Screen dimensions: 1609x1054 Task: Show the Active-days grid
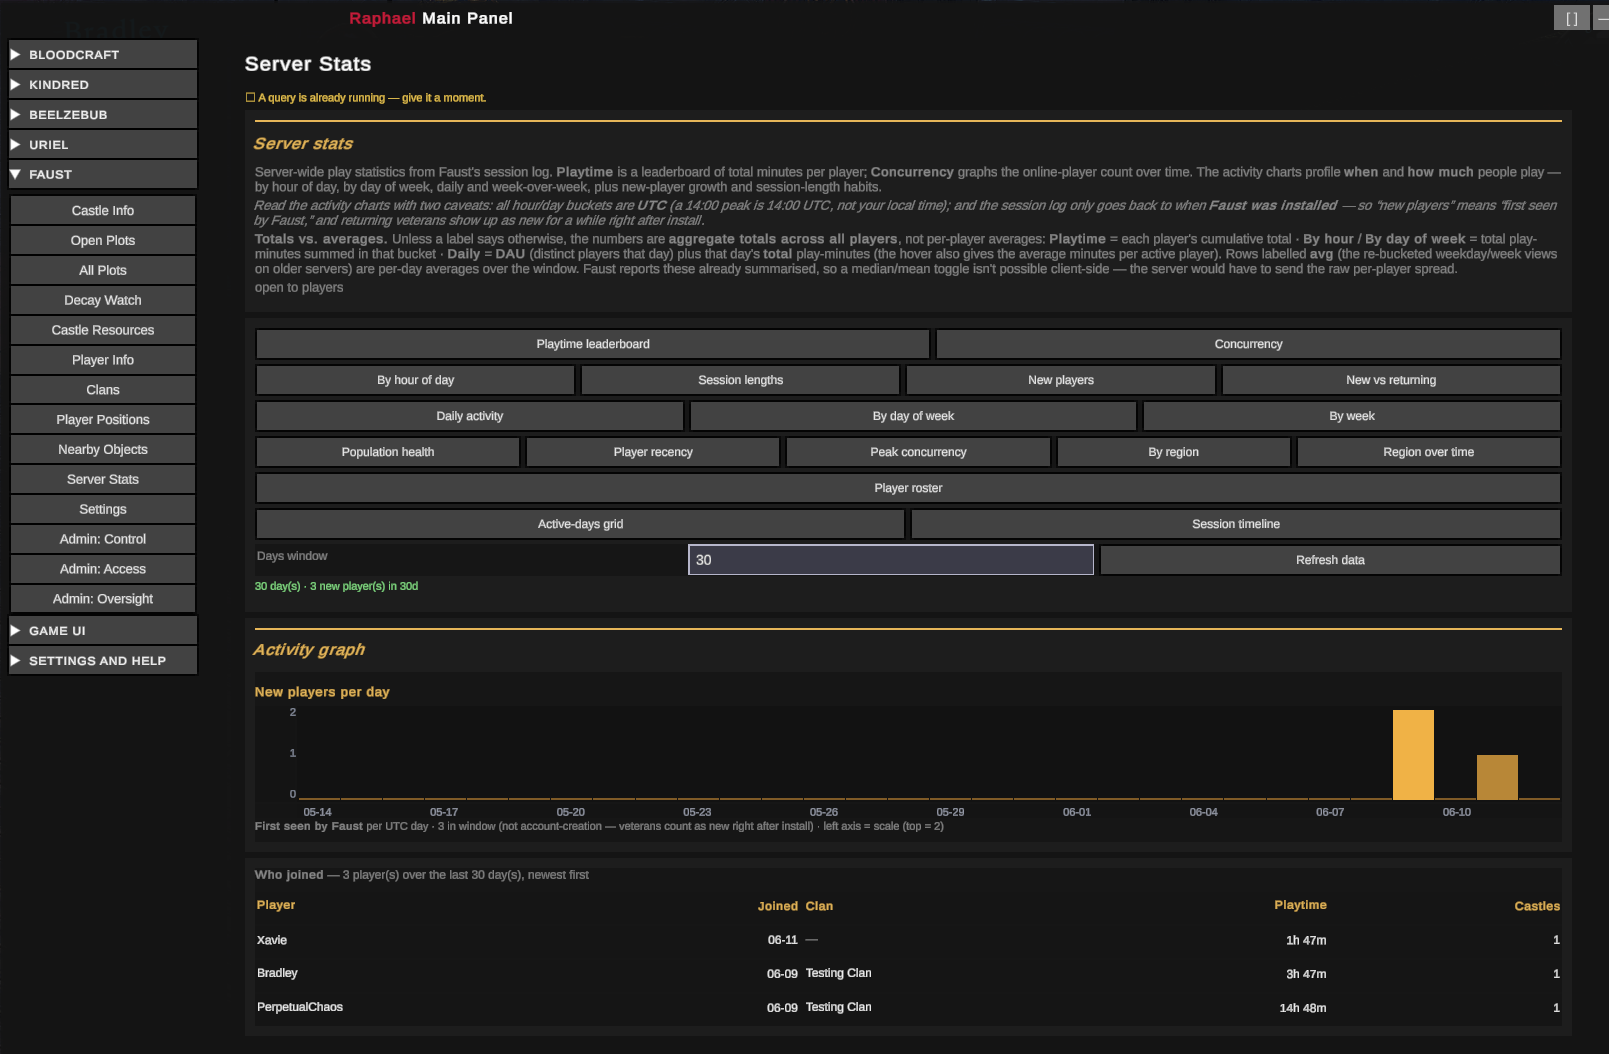[580, 524]
